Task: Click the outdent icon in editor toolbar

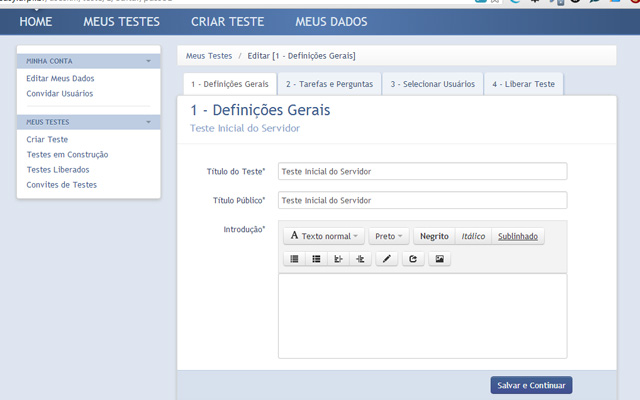Action: click(338, 259)
